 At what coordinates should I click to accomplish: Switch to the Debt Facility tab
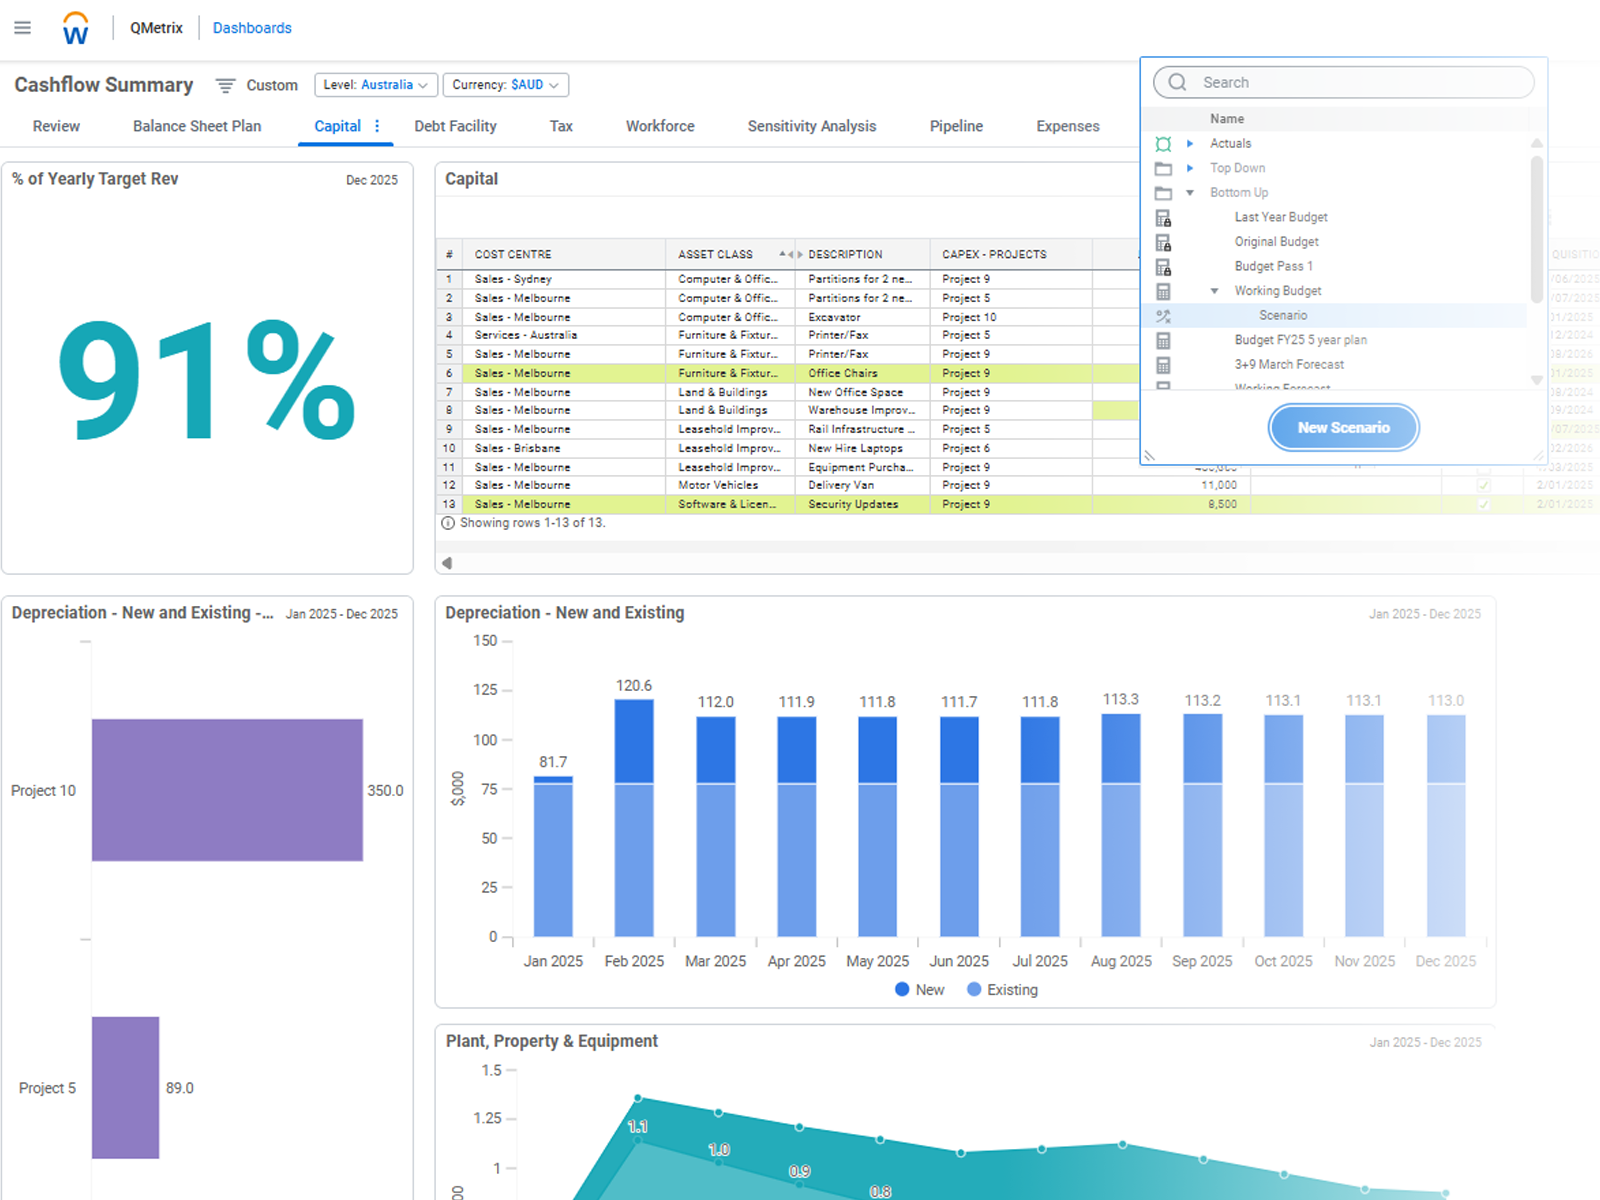point(455,126)
